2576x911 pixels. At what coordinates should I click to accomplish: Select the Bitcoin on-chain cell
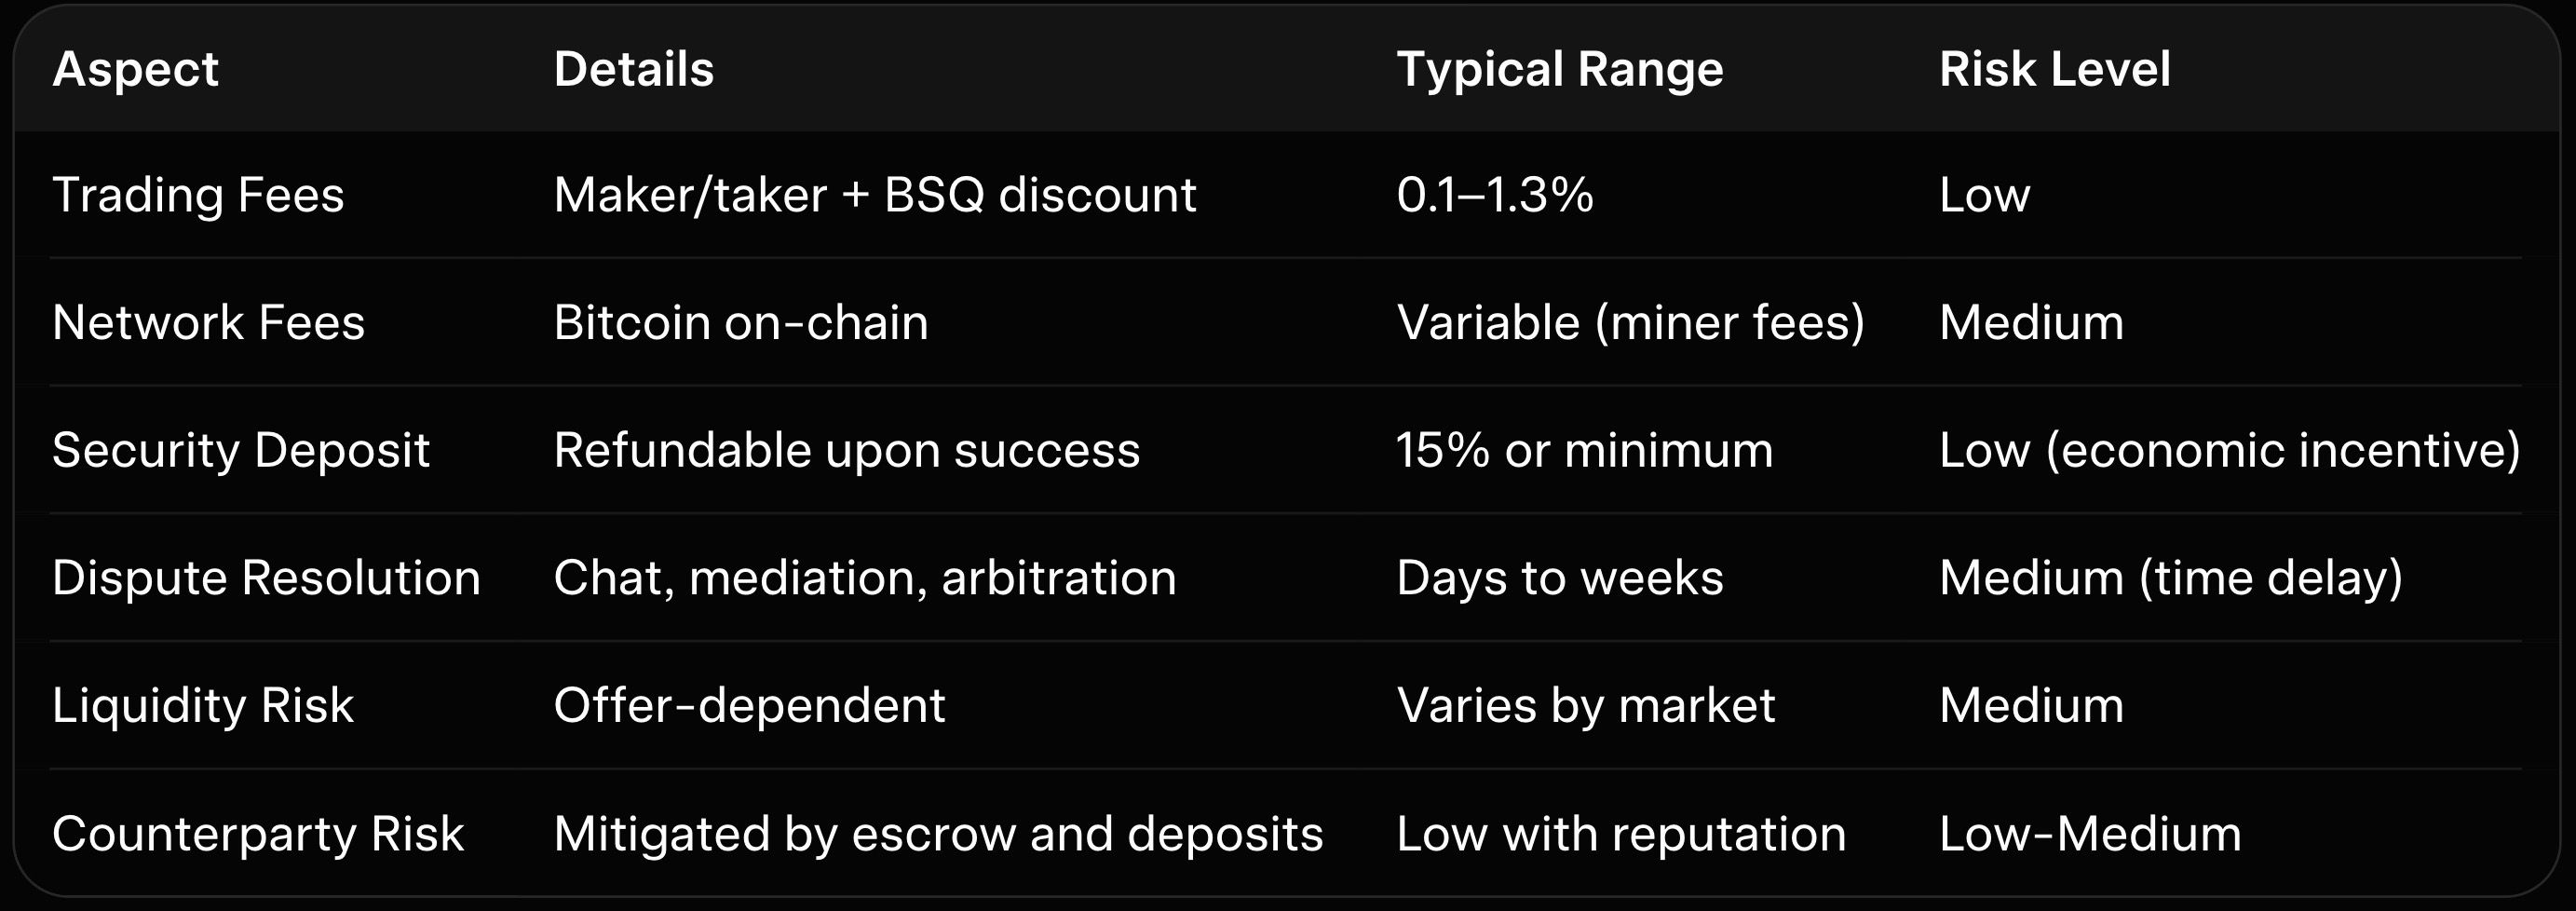(x=740, y=322)
